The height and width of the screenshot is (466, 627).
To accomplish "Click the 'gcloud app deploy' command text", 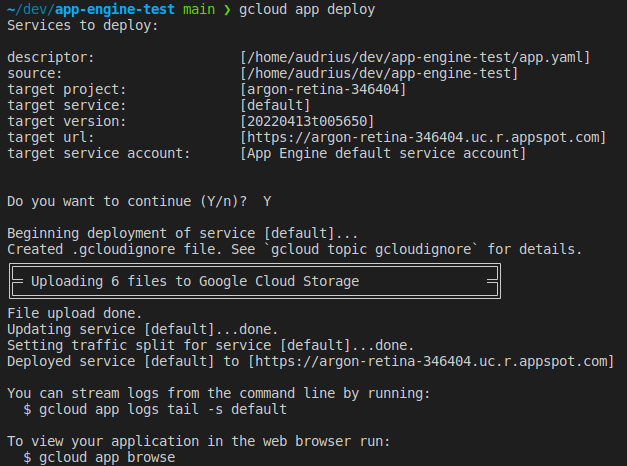I will [x=307, y=9].
